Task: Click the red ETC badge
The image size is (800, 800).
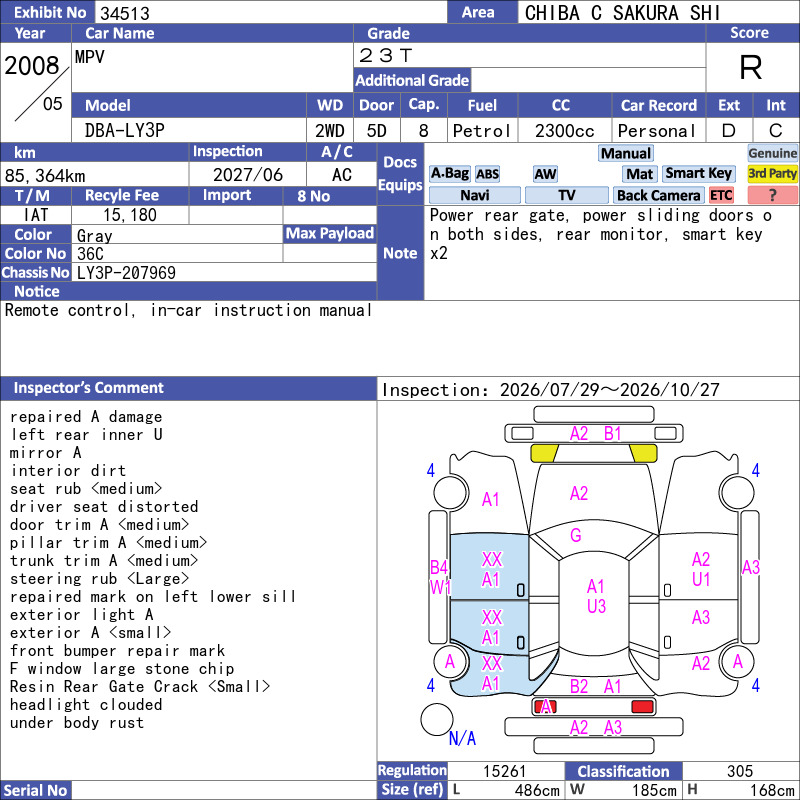Action: pyautogui.click(x=721, y=195)
